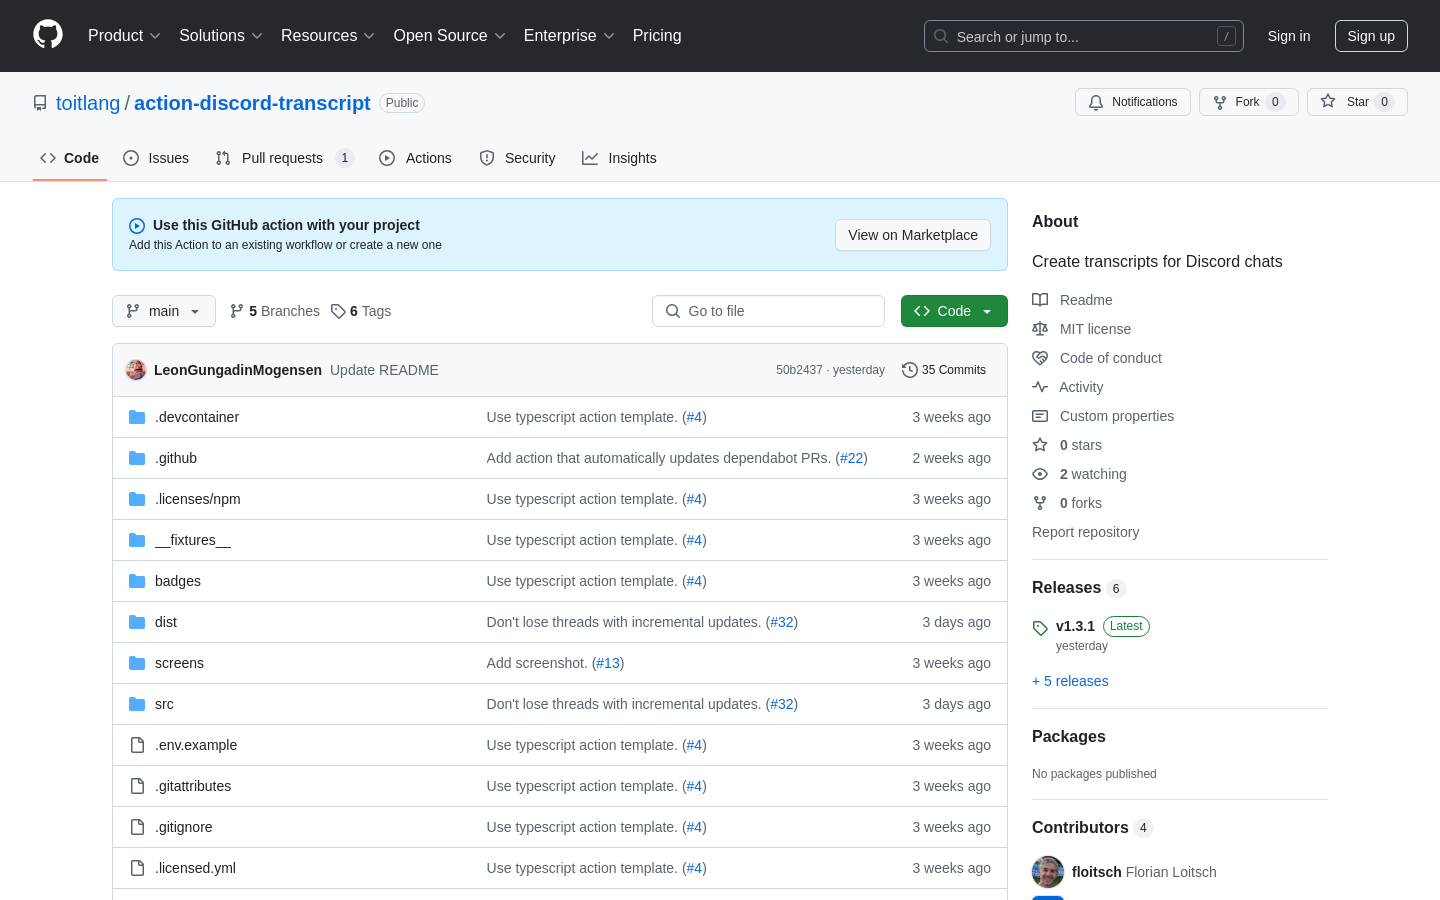Click the .gitignore file icon
Viewport: 1440px width, 900px height.
point(137,827)
